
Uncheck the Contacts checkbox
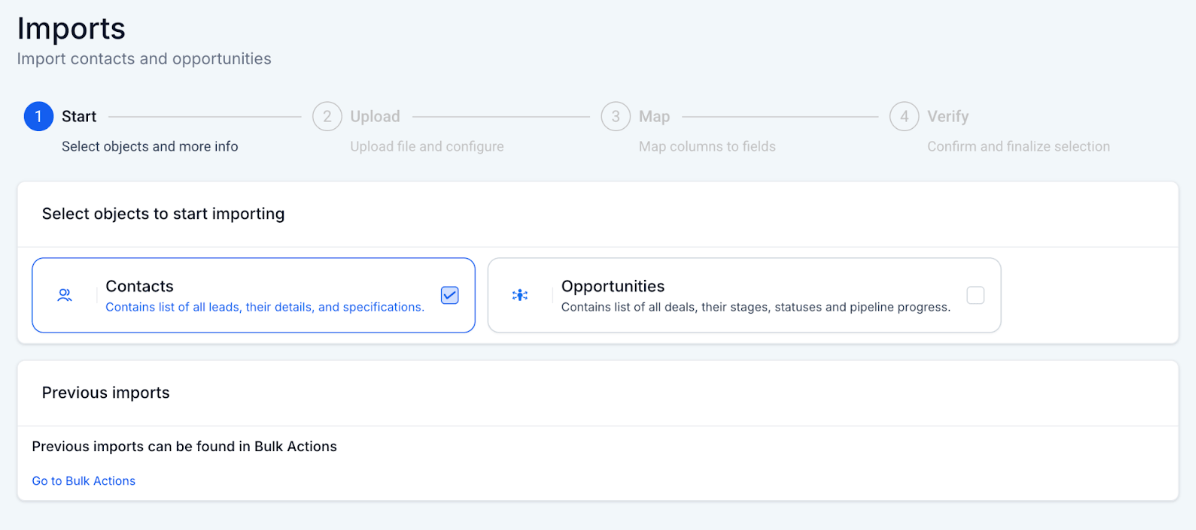[x=450, y=295]
